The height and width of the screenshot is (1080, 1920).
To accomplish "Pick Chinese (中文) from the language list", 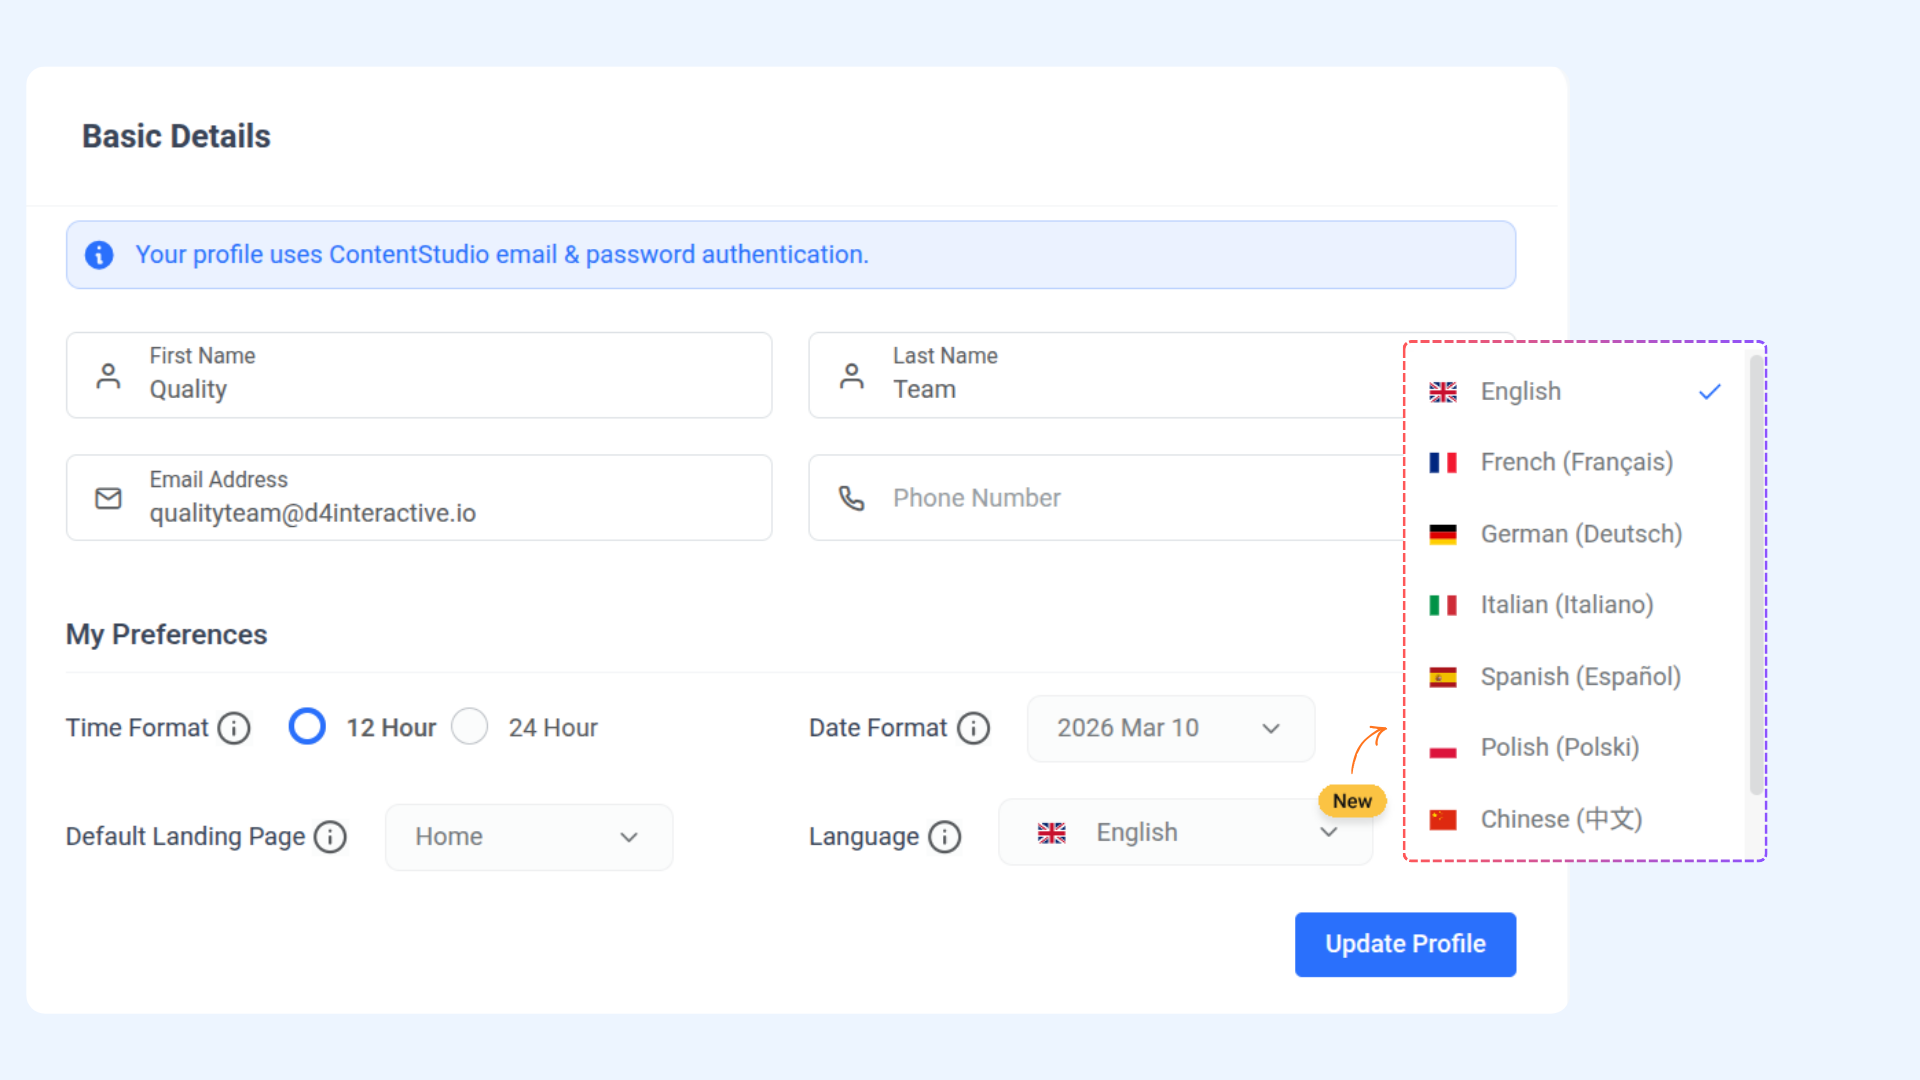I will pos(1560,819).
